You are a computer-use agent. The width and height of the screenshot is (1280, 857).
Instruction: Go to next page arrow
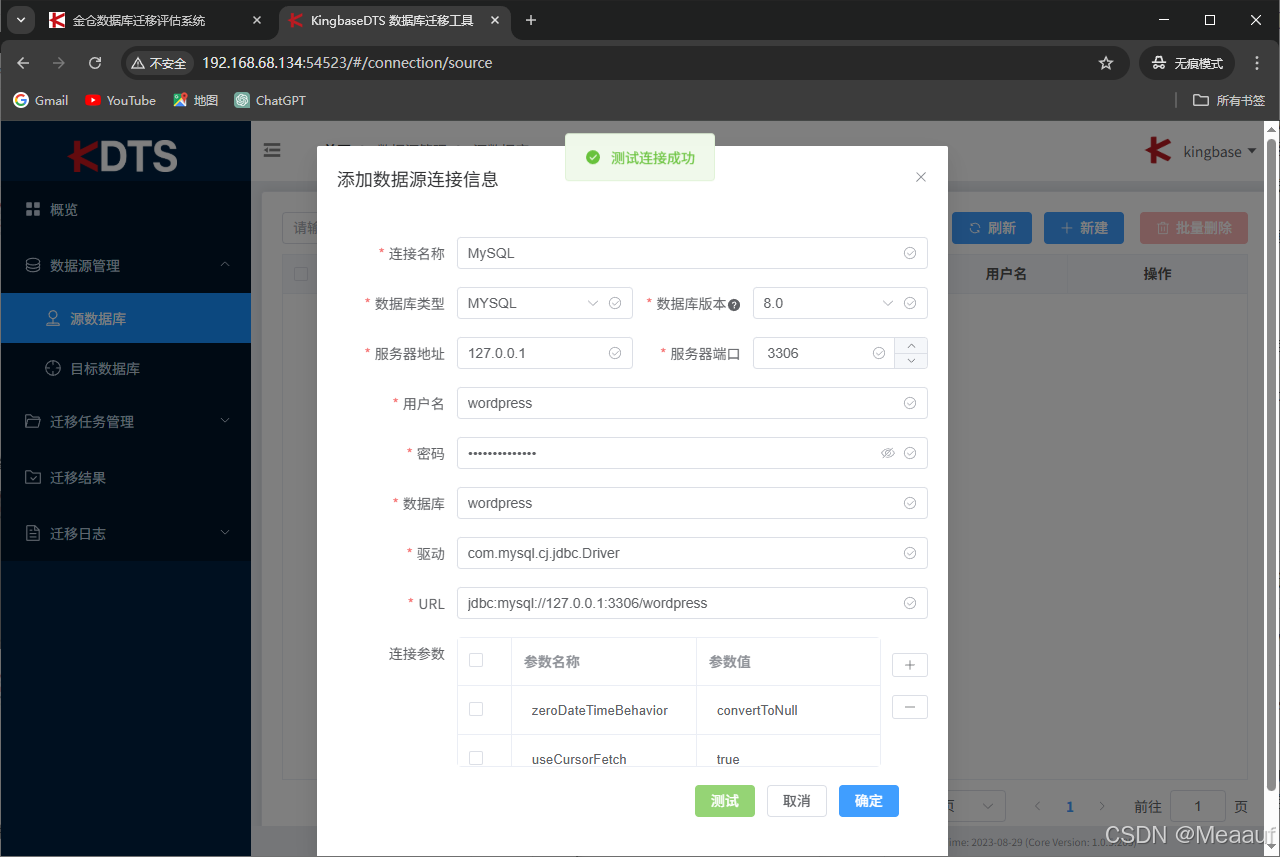(x=1102, y=806)
